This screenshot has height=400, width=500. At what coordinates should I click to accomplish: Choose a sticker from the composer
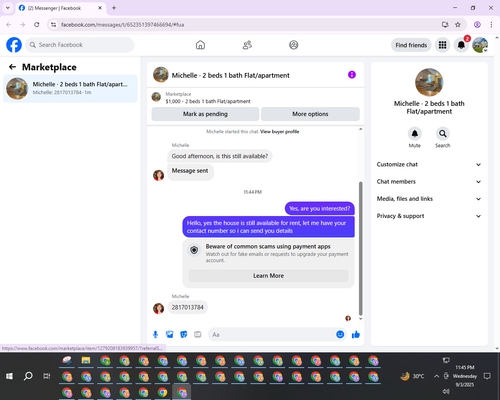(184, 334)
